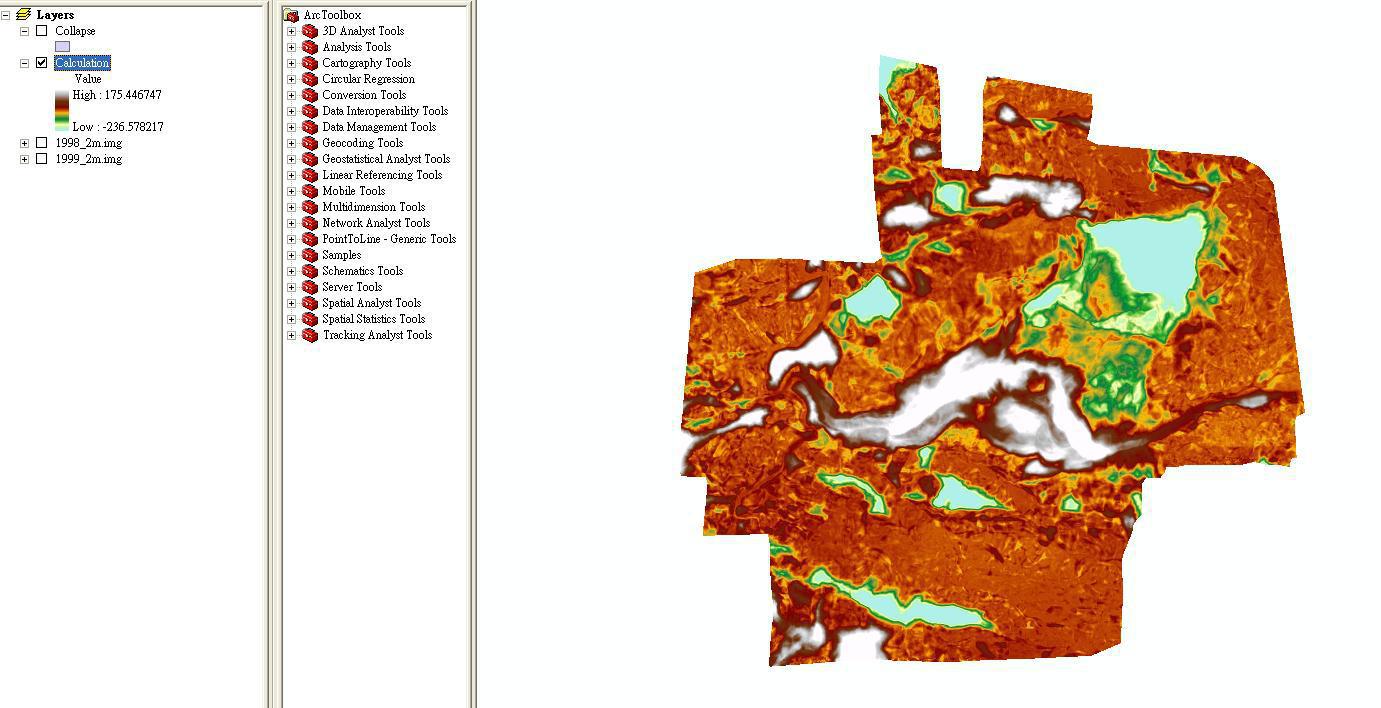Expand the Cartography Tools toolbox

pyautogui.click(x=291, y=63)
